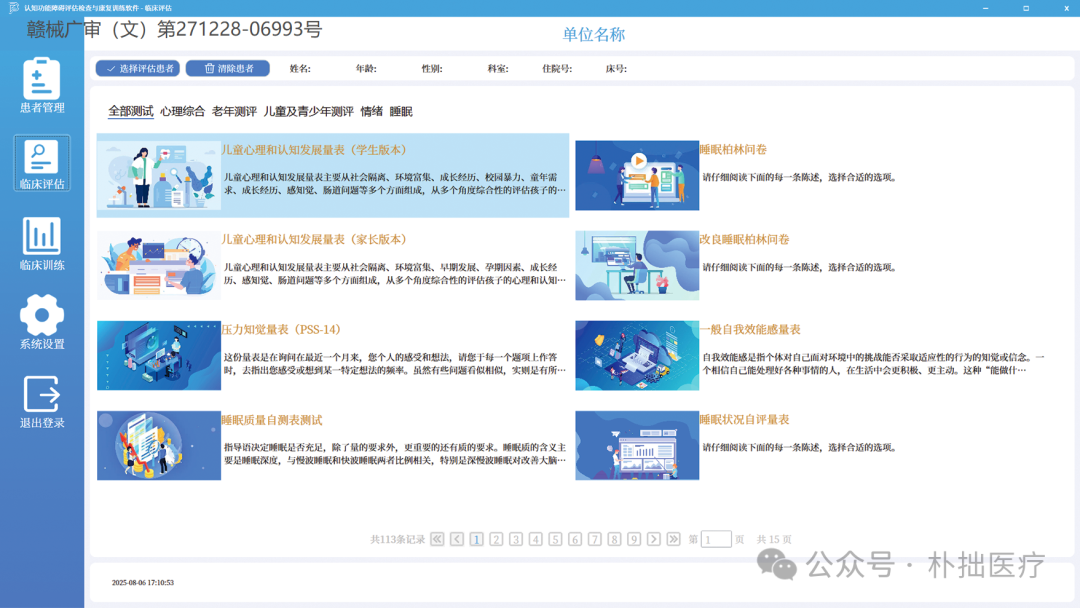Image resolution: width=1080 pixels, height=608 pixels.
Task: Jump to the last page arrow
Action: pyautogui.click(x=674, y=539)
